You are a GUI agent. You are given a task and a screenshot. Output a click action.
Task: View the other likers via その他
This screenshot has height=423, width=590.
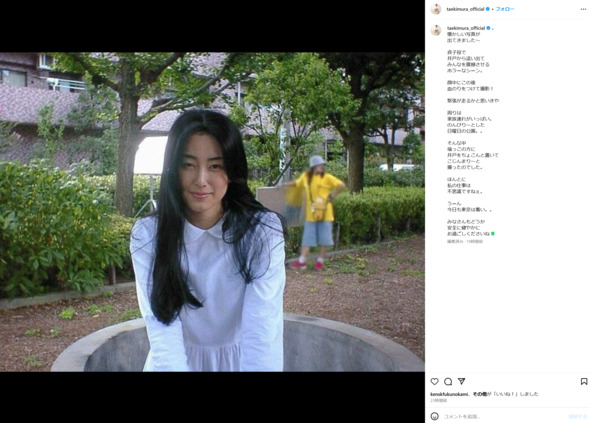[479, 394]
